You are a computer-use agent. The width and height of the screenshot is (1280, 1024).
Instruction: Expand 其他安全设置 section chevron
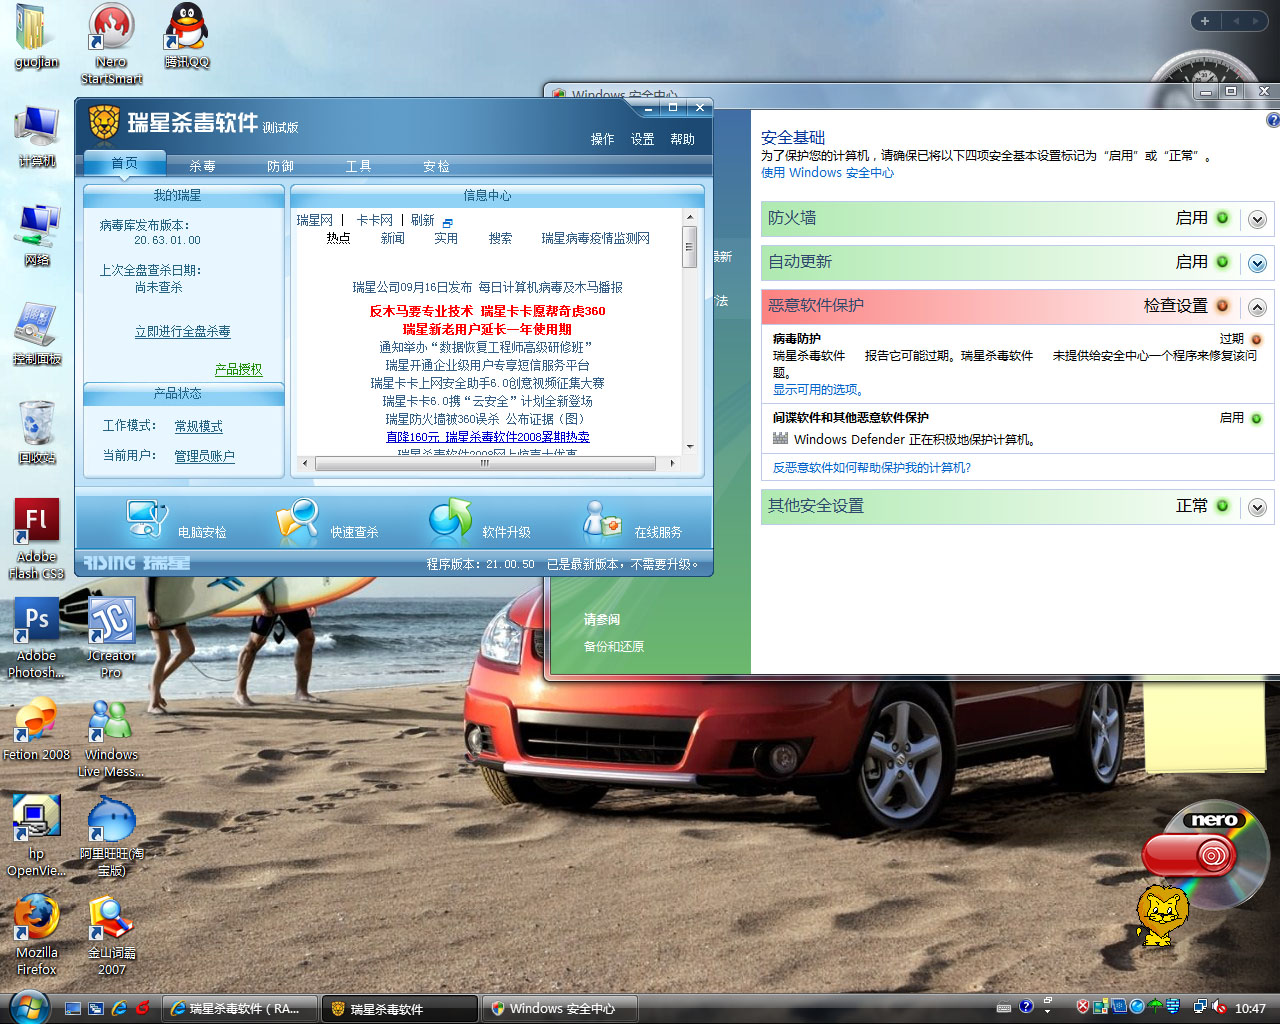1257,507
